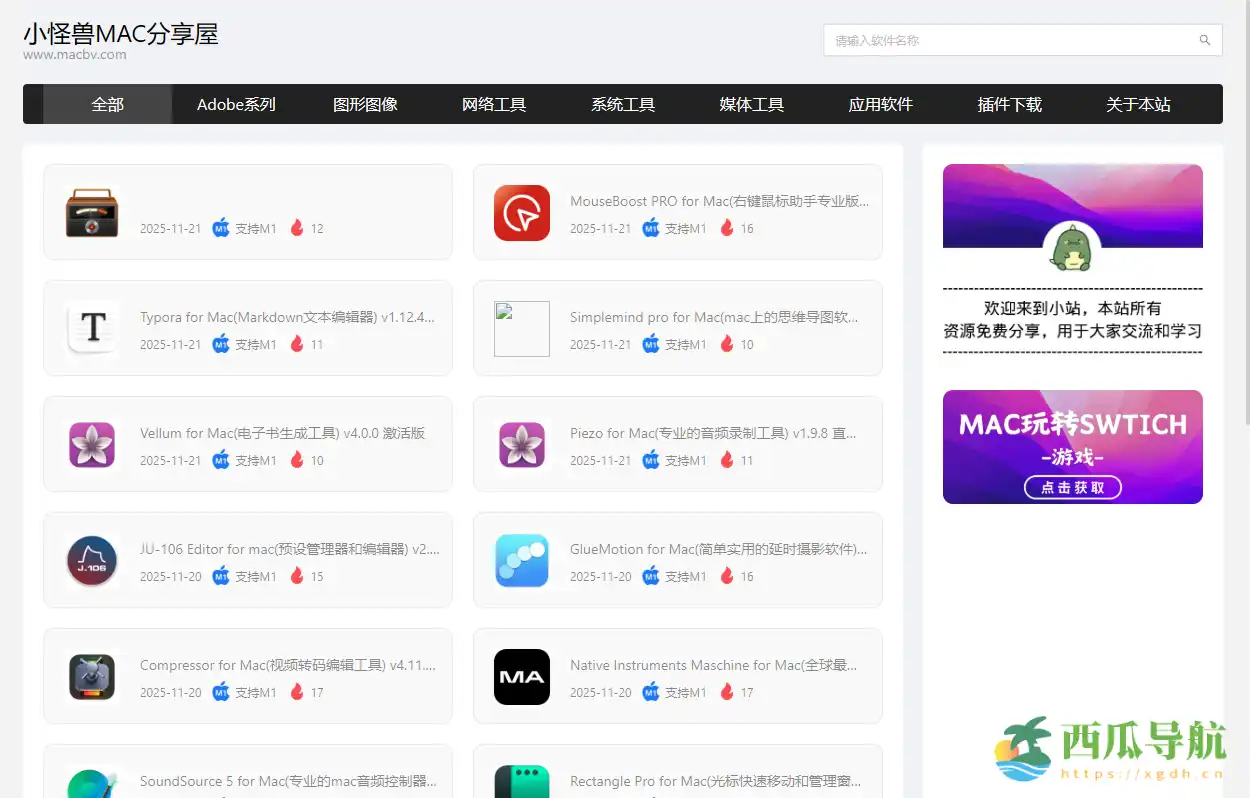Click the JU-106 Editor app icon

(91, 561)
